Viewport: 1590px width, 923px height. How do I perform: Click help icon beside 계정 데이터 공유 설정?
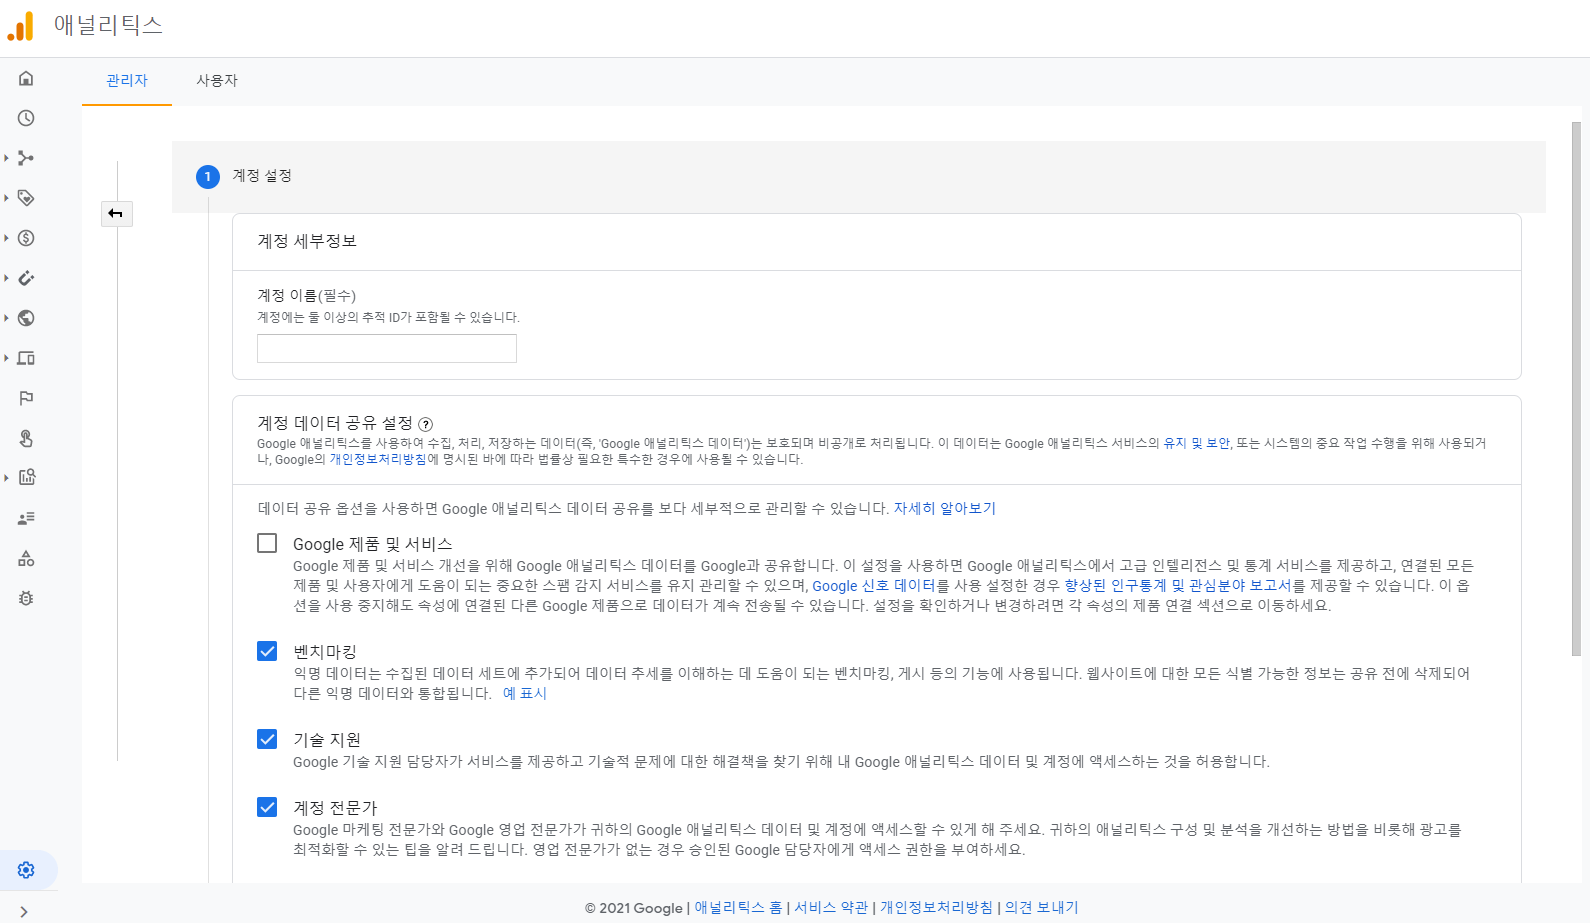point(425,424)
